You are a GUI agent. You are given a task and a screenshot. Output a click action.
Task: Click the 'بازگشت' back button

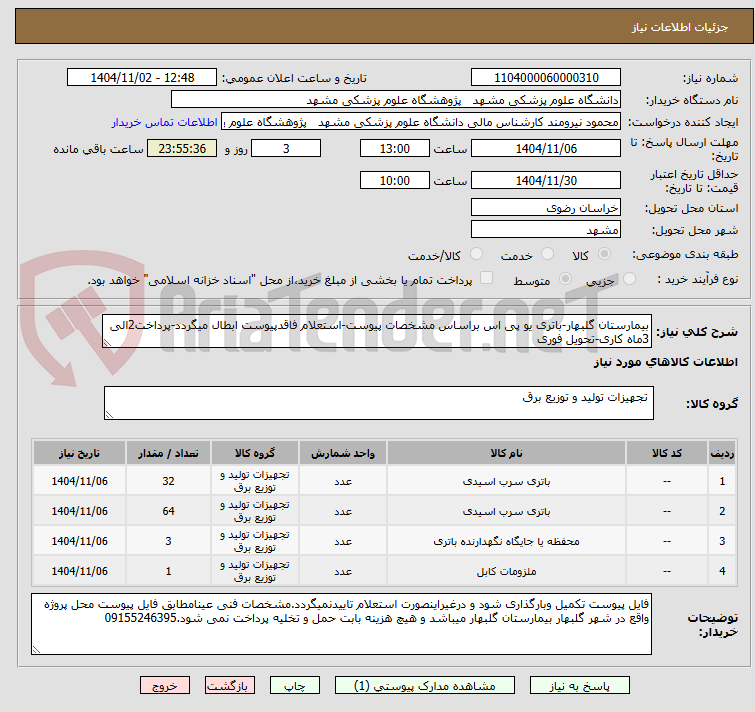point(230,686)
